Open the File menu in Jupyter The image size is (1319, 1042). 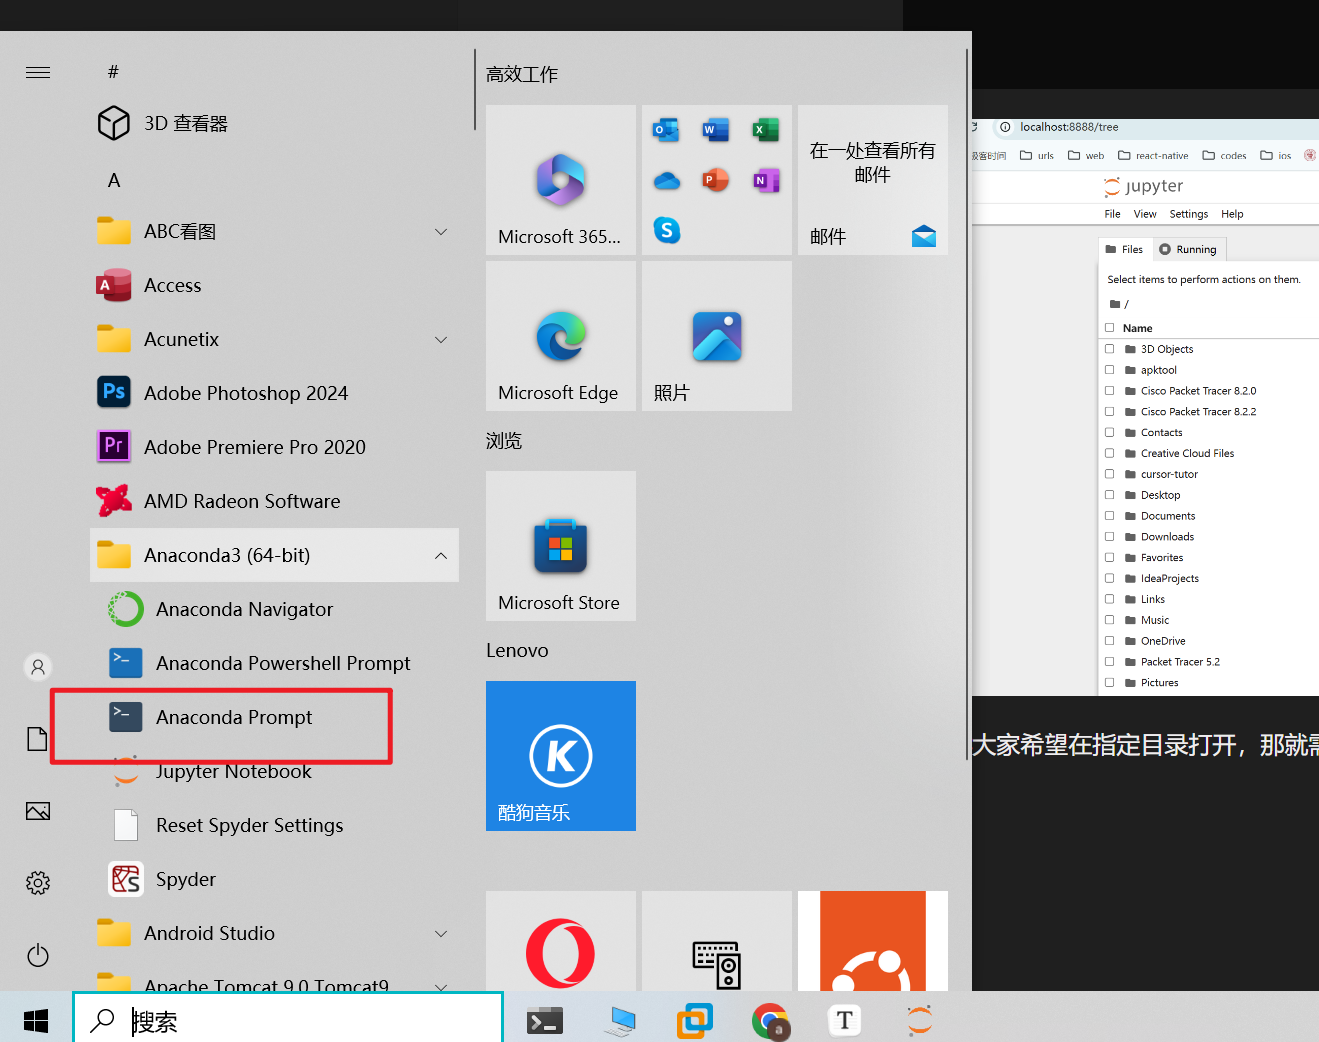(1112, 214)
